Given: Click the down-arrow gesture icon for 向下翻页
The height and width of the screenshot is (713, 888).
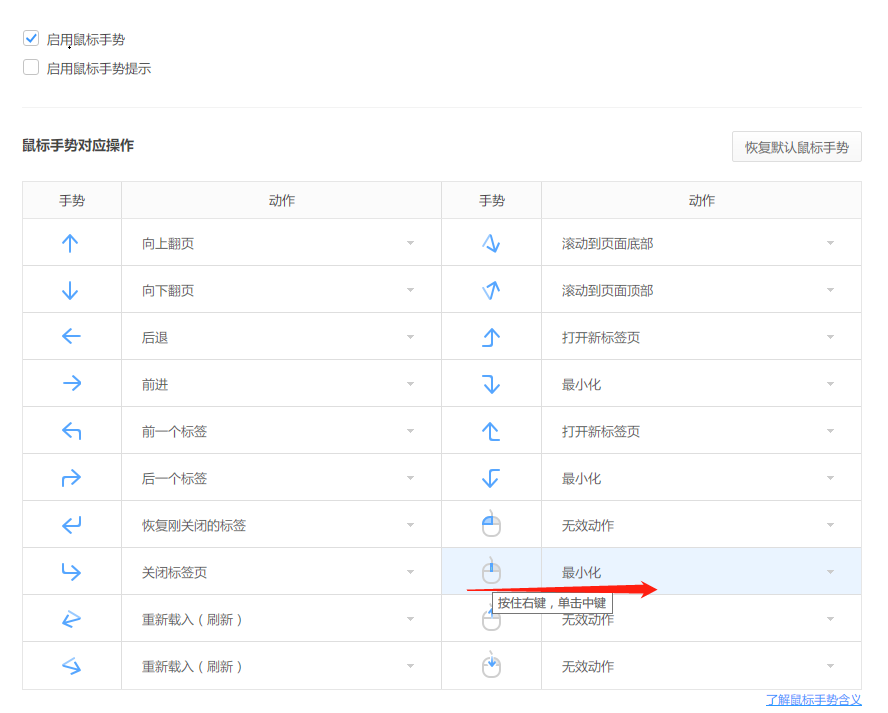Looking at the screenshot, I should (70, 290).
